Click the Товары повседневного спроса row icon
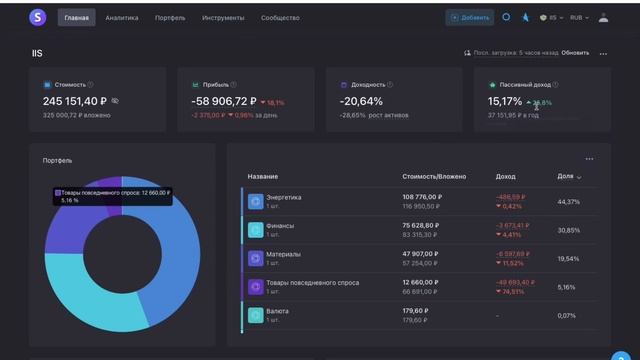 256,287
